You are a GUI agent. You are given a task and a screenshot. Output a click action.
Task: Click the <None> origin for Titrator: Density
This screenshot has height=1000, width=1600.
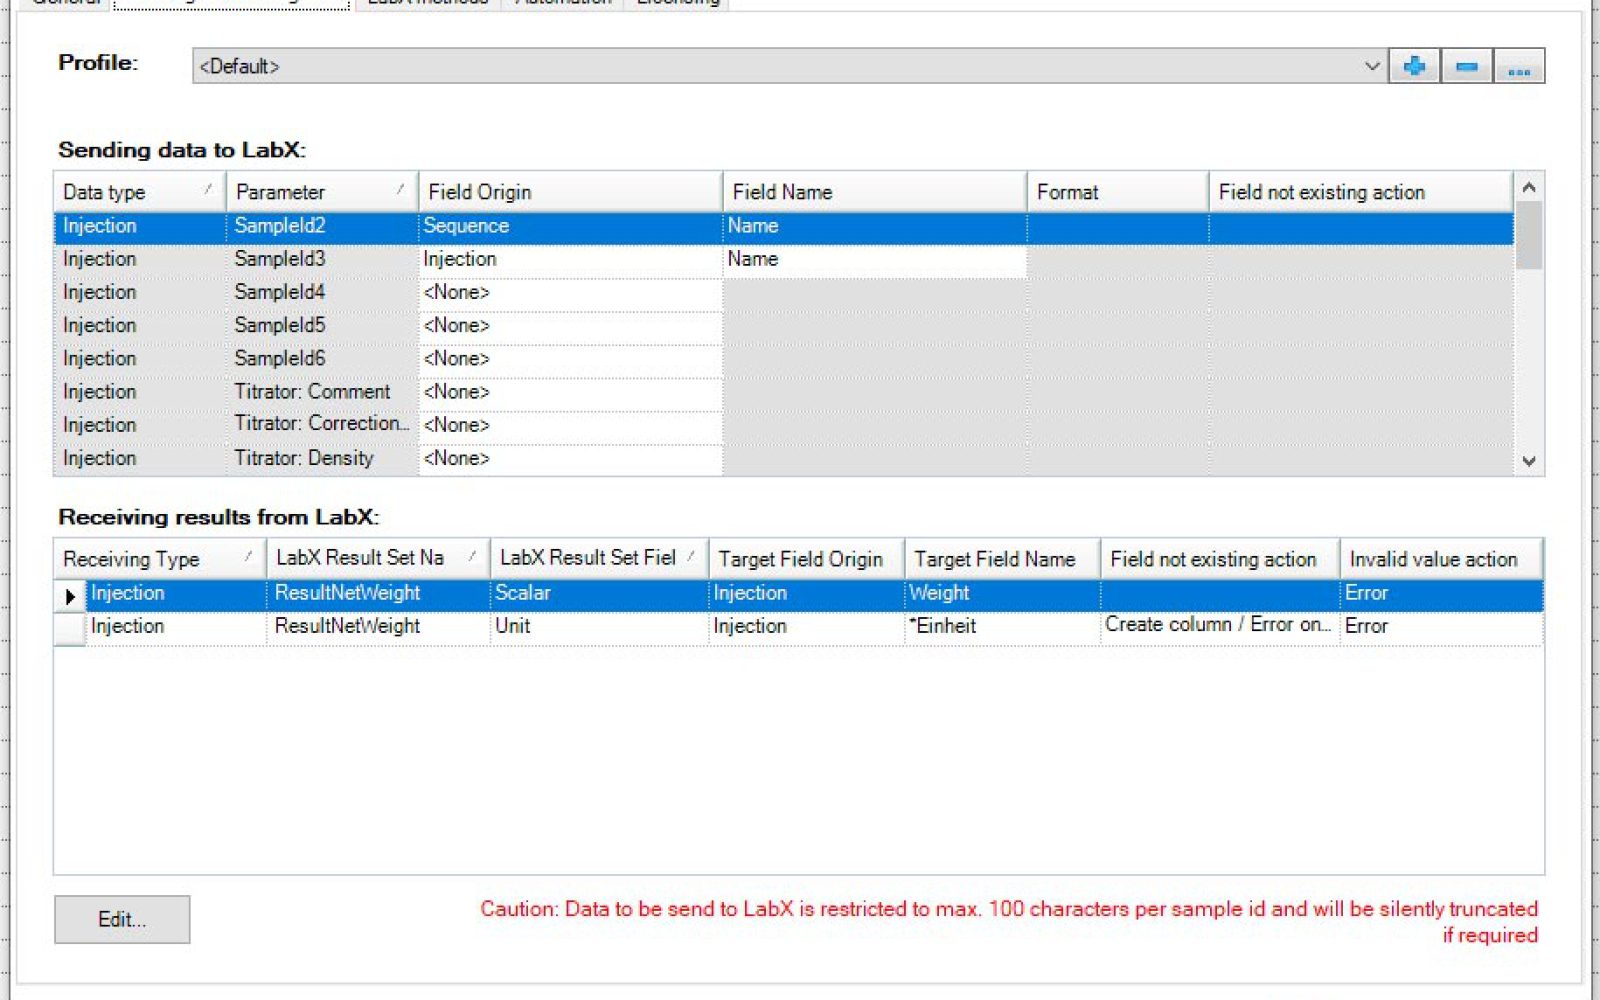[x=570, y=458]
